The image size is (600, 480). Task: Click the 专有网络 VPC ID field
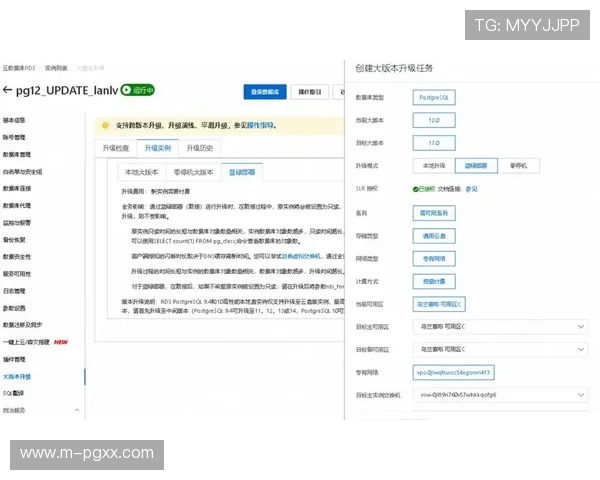tap(454, 372)
